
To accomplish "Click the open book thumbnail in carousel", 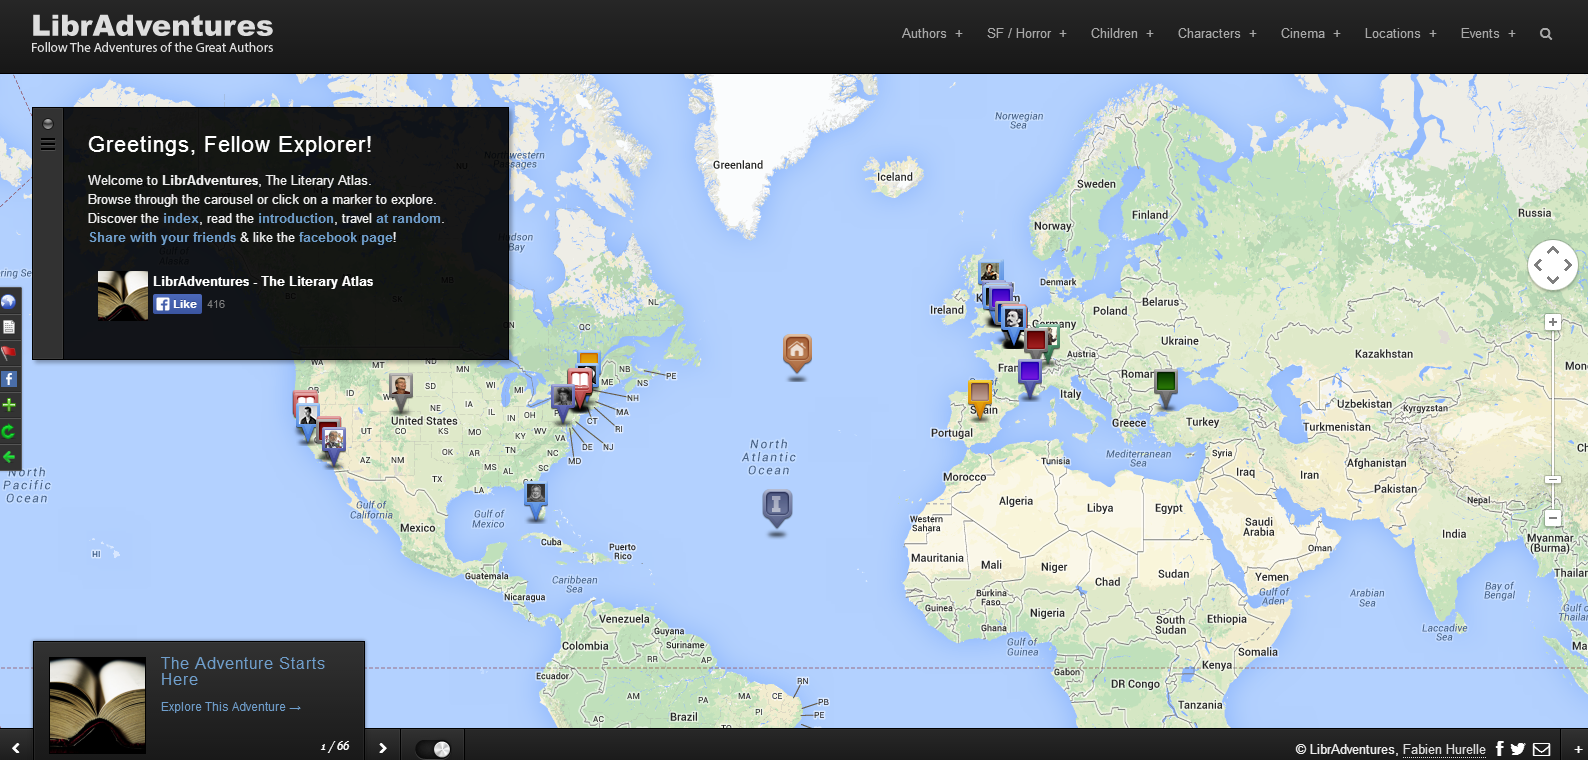I will (x=97, y=705).
